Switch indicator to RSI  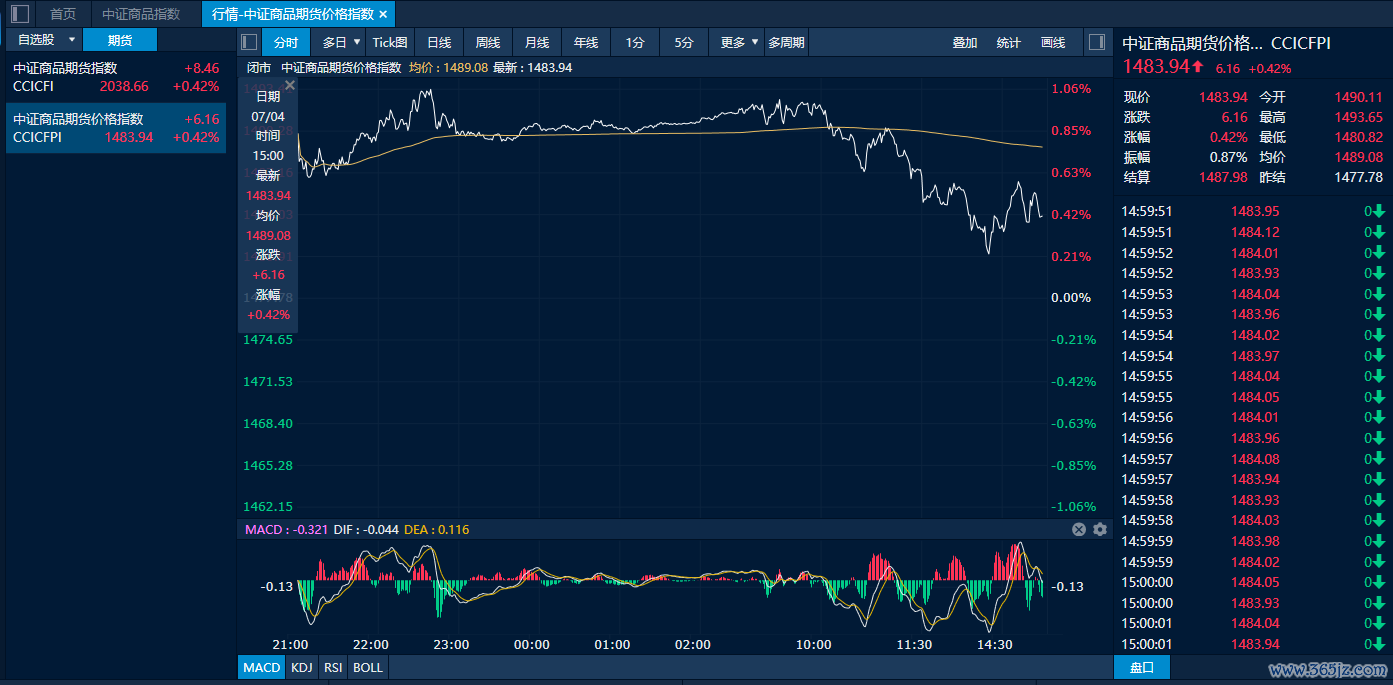click(333, 667)
